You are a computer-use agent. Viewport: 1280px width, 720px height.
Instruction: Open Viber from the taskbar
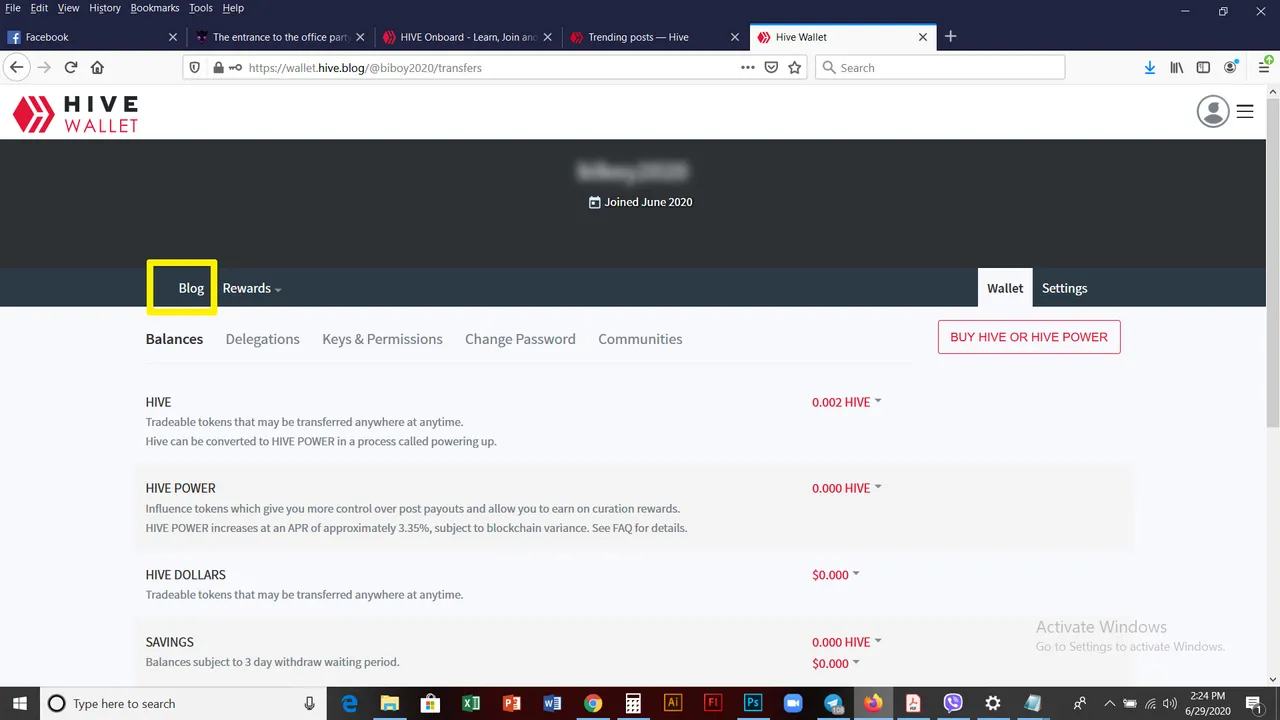click(x=953, y=703)
